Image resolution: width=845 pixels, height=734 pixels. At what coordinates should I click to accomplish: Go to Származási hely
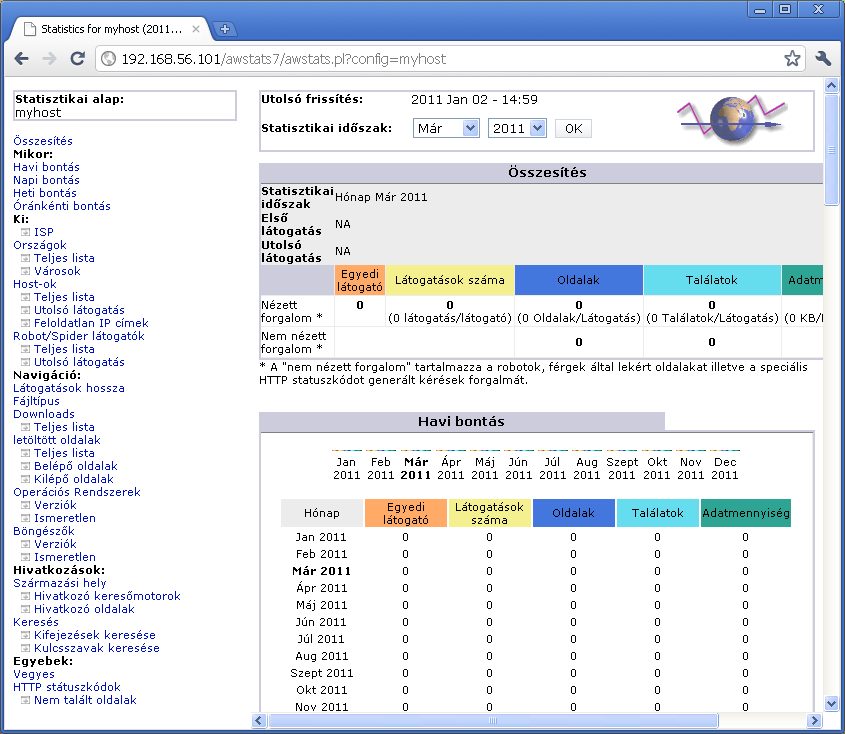tap(60, 583)
